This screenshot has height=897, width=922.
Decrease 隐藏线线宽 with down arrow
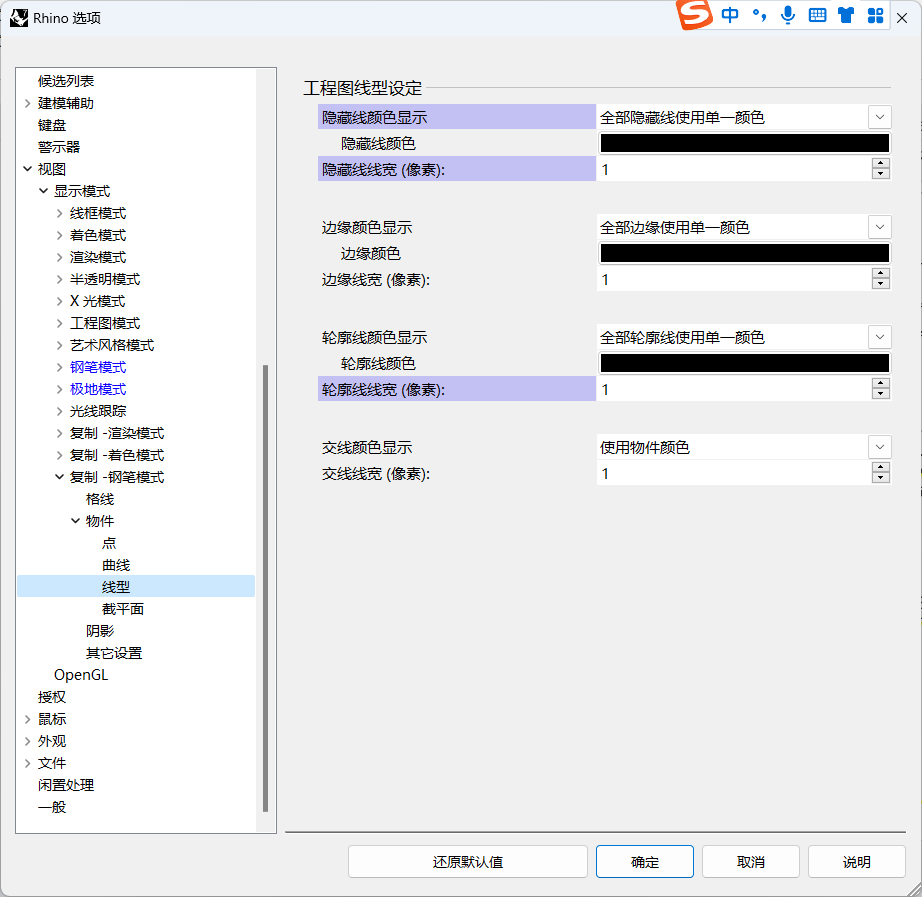point(880,174)
